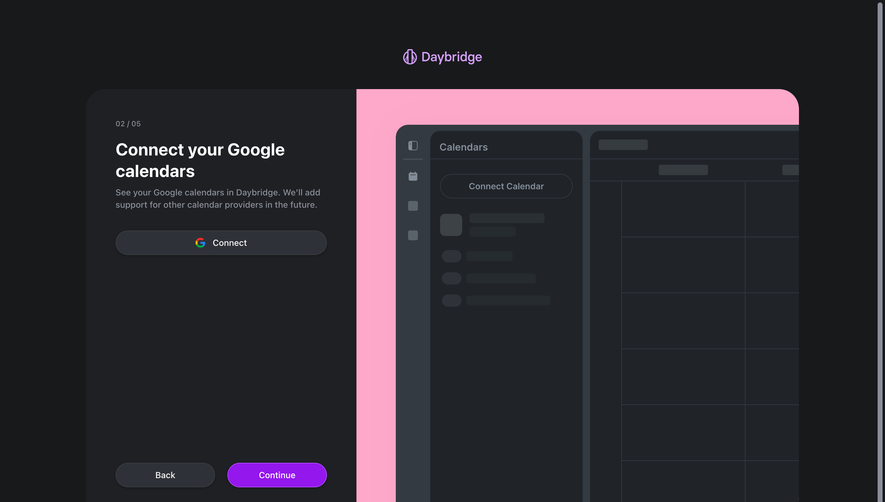Click the calendar icon in preview sidebar

coord(413,176)
